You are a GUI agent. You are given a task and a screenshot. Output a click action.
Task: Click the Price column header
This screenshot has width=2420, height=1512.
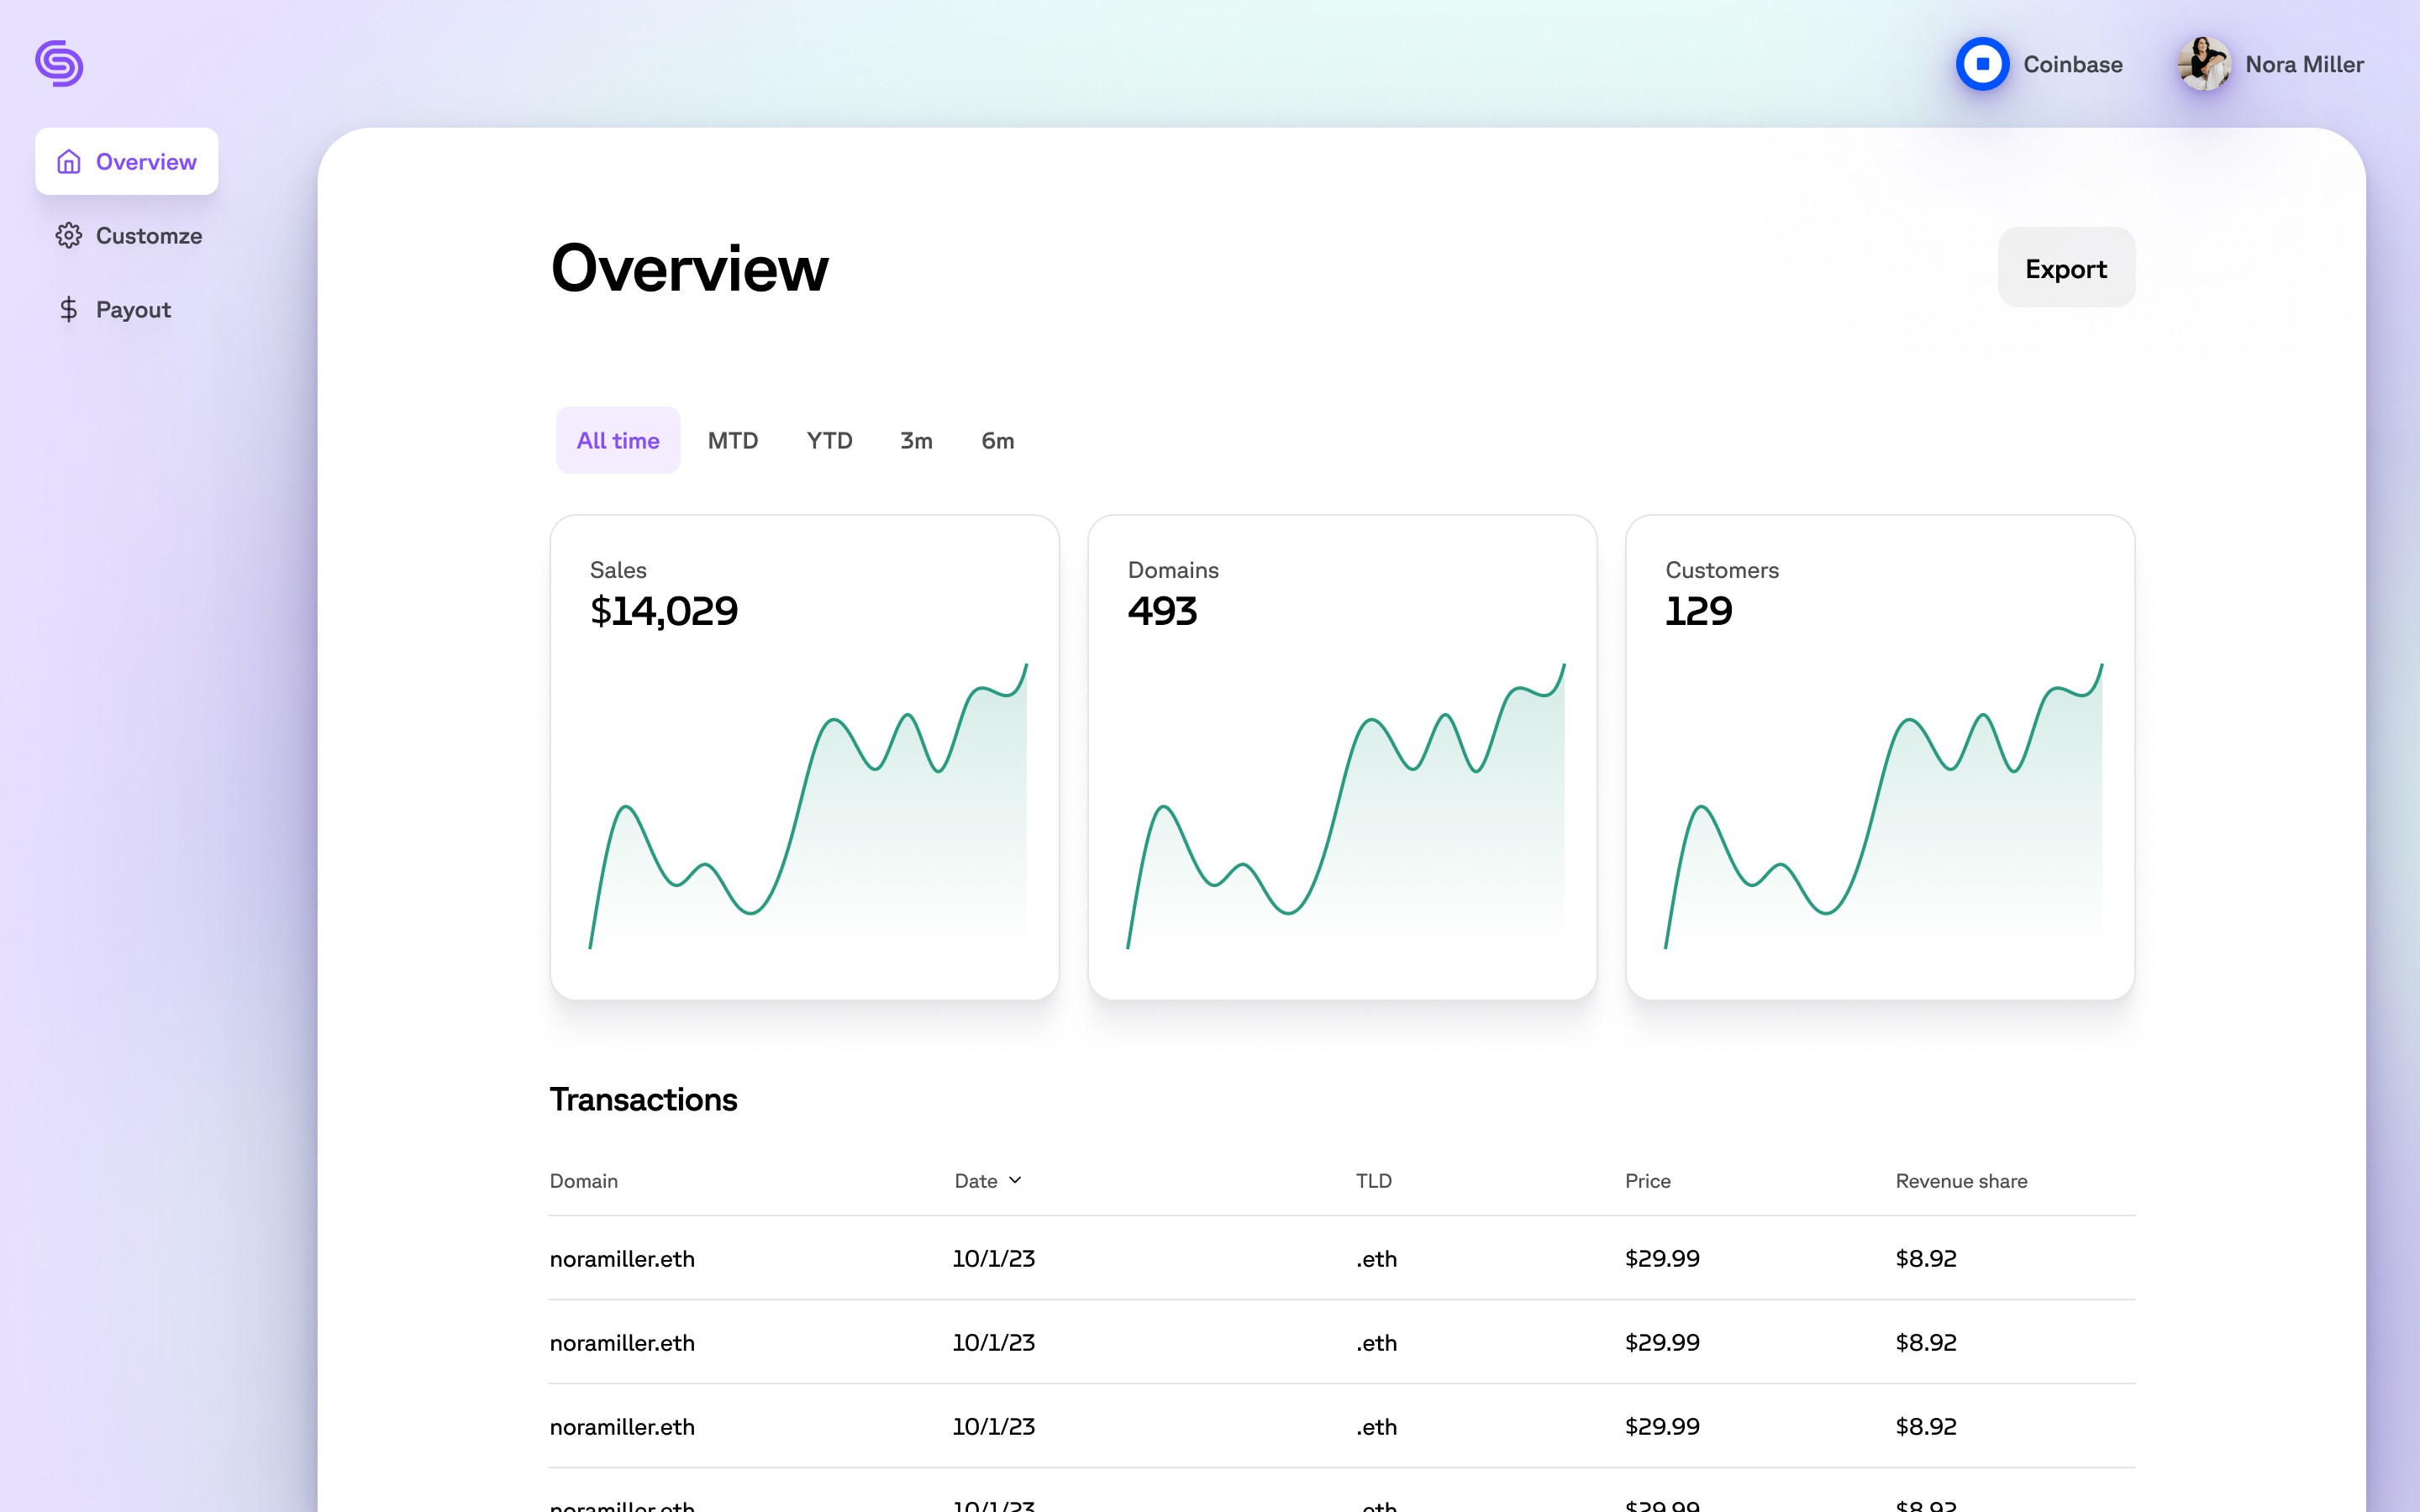tap(1648, 1181)
